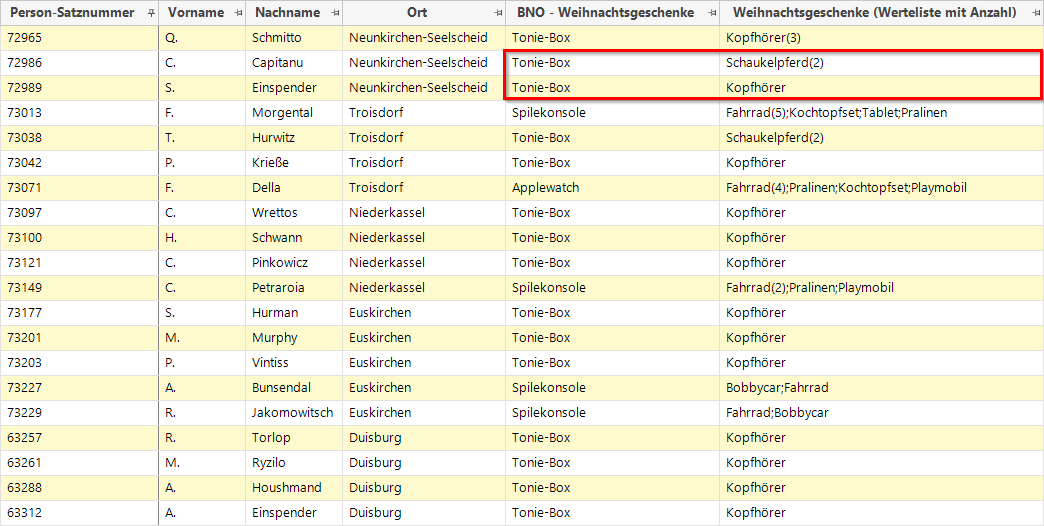Sort by Ort column header
This screenshot has width=1044, height=526.
[417, 13]
